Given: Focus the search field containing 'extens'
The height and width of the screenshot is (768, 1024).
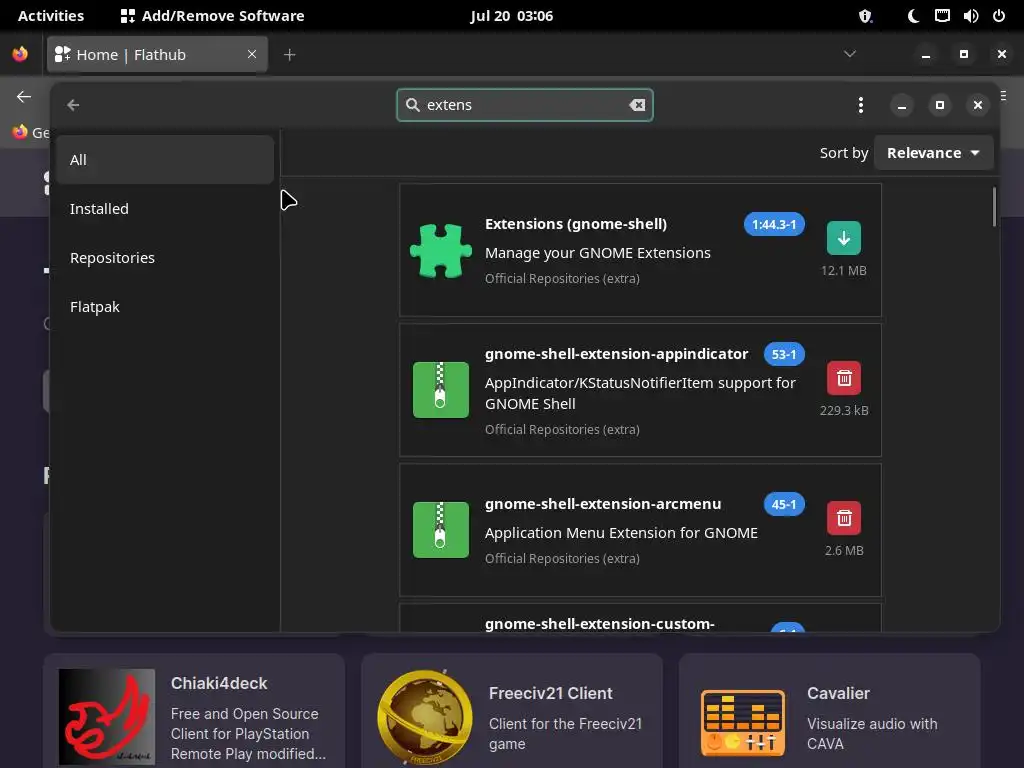Looking at the screenshot, I should pos(524,105).
